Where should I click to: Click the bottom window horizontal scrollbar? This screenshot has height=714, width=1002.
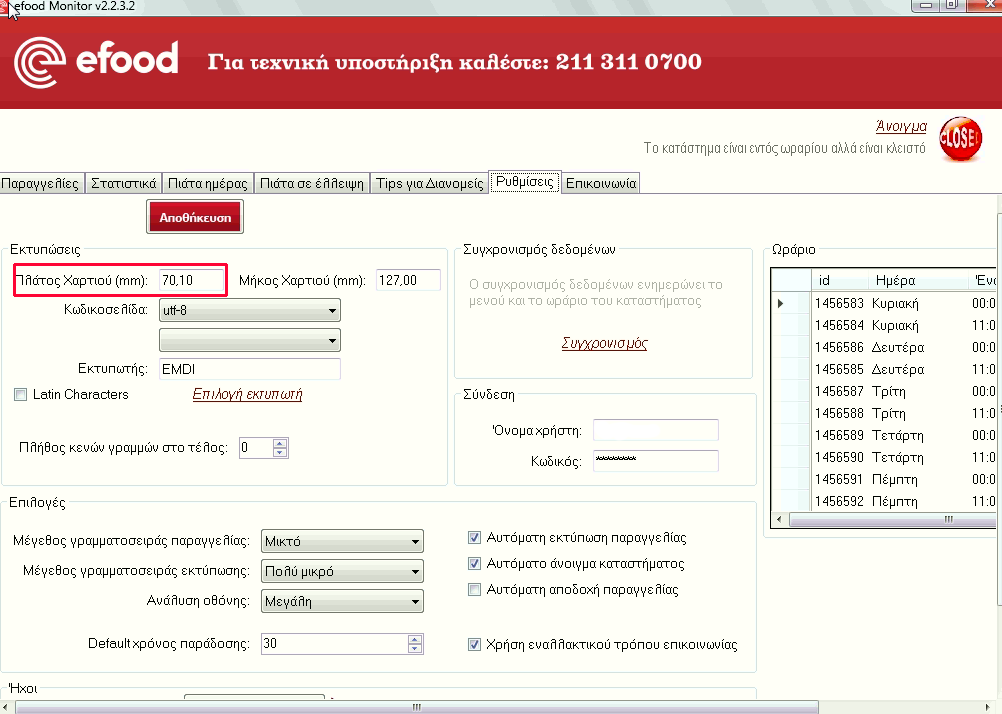click(x=417, y=707)
